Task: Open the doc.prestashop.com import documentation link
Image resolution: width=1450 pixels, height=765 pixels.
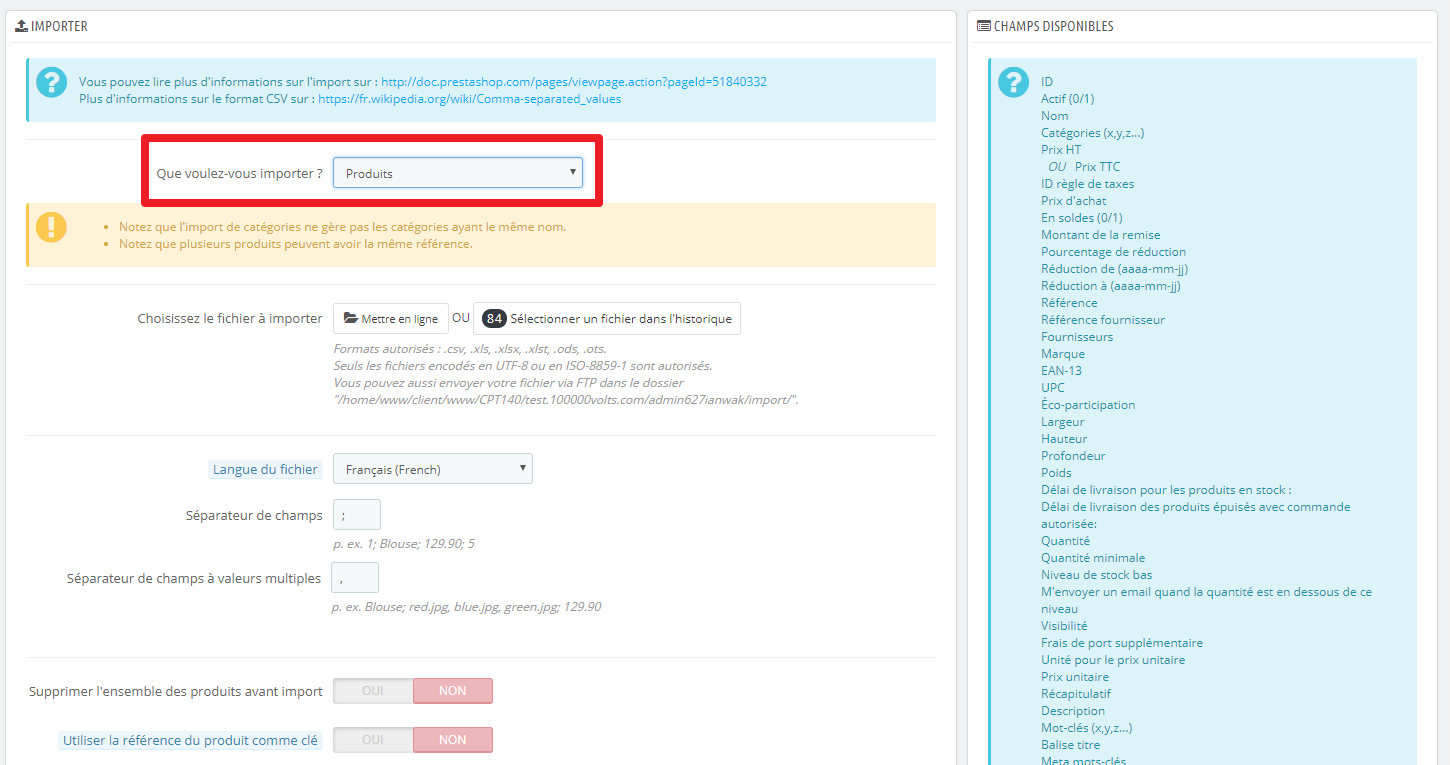Action: 574,82
